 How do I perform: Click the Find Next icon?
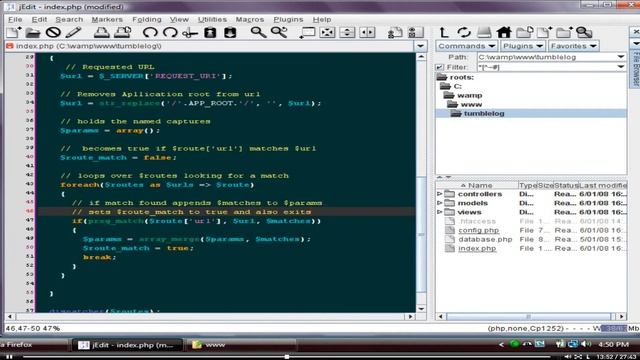point(279,32)
